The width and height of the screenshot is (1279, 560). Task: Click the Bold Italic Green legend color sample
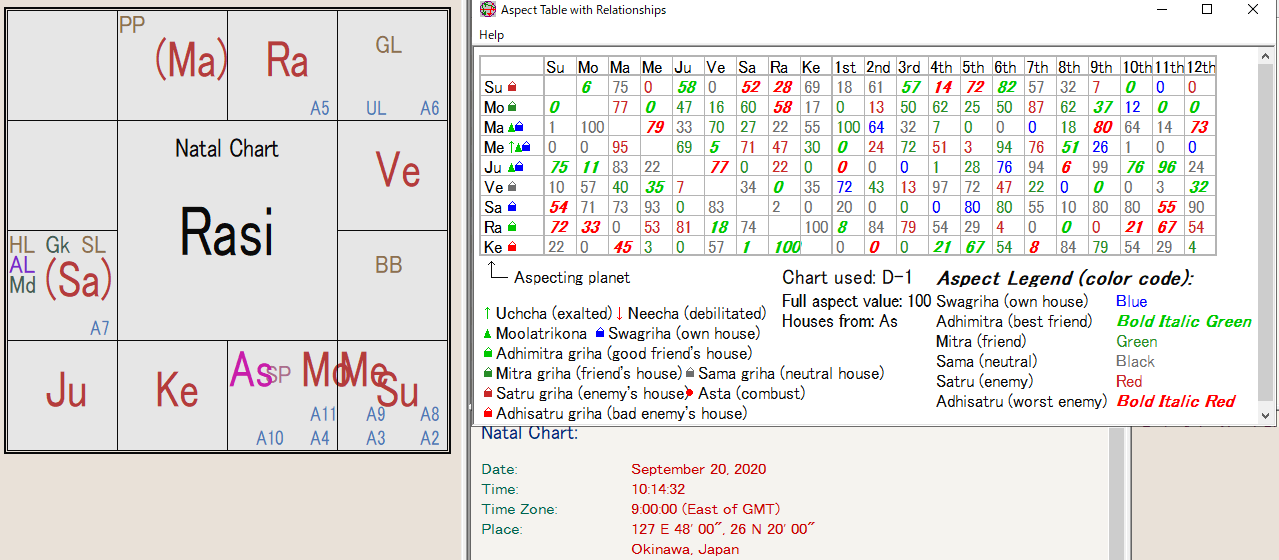pos(1183,322)
